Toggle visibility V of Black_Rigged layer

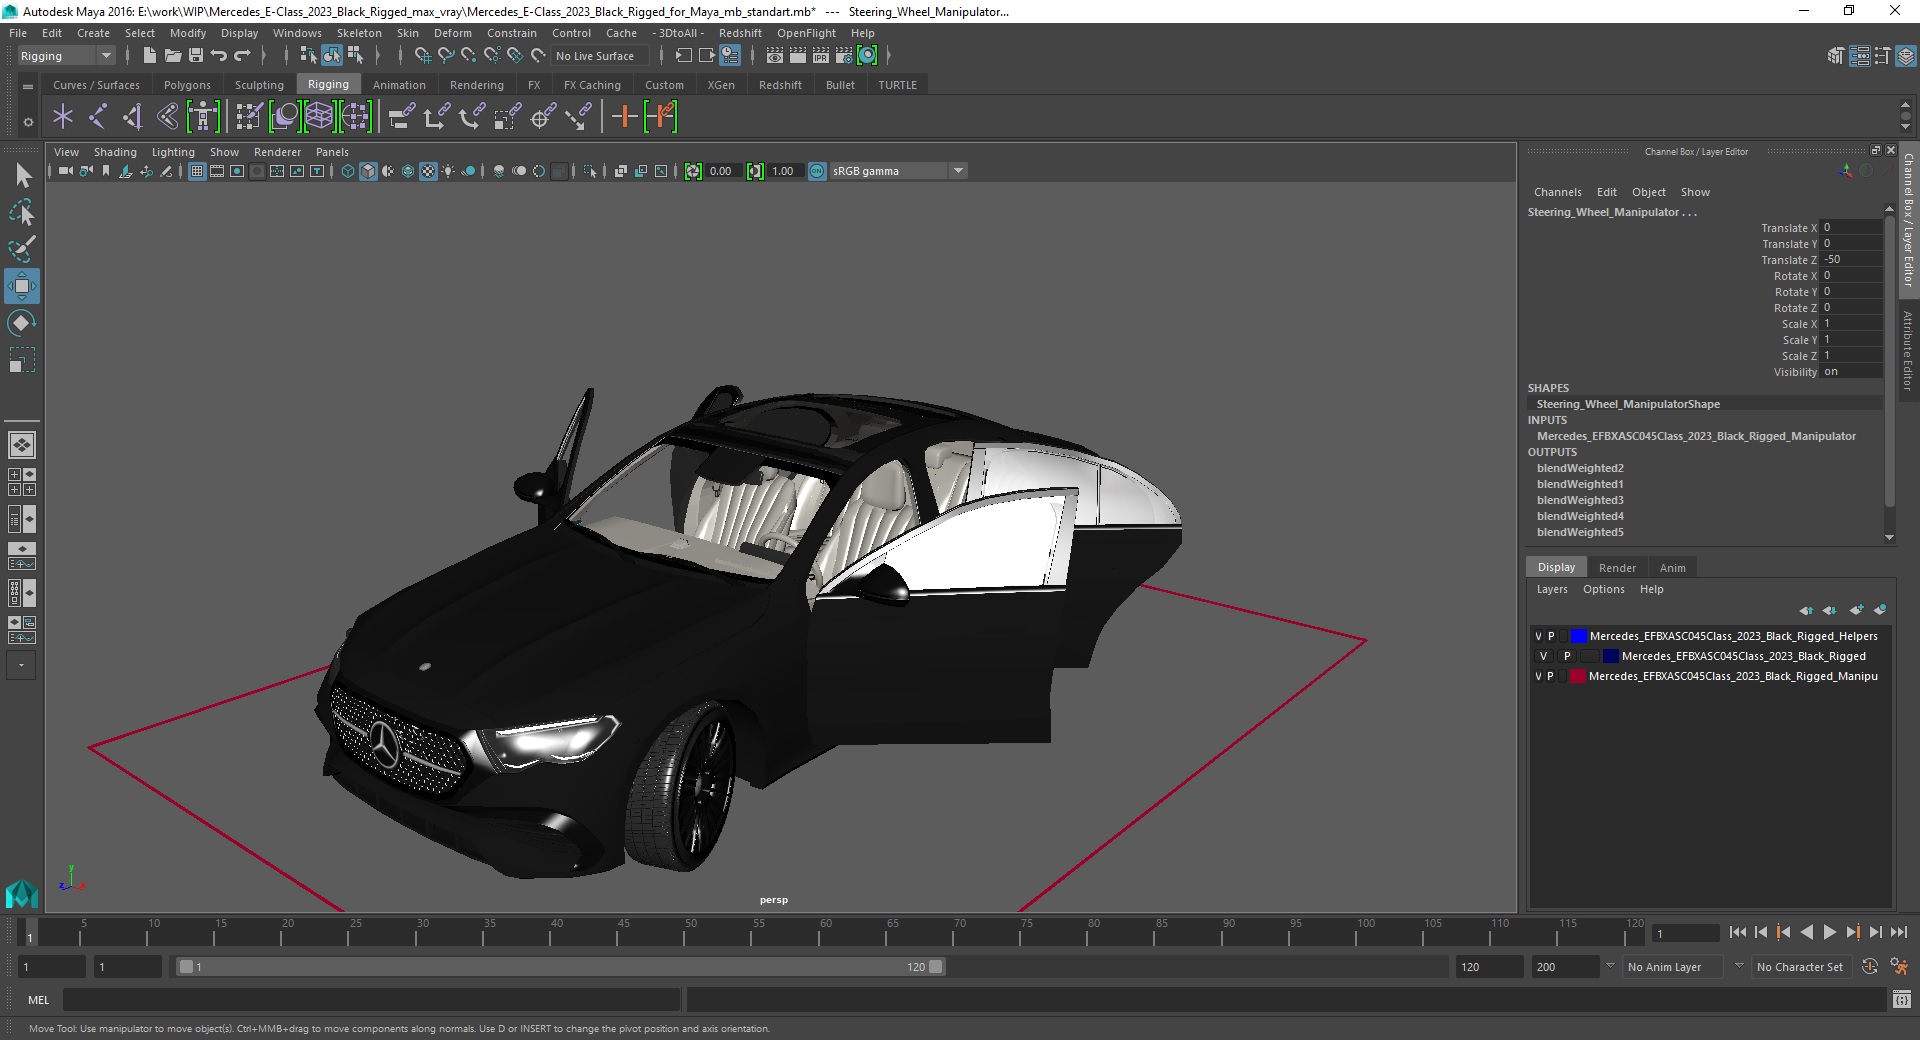click(x=1543, y=656)
